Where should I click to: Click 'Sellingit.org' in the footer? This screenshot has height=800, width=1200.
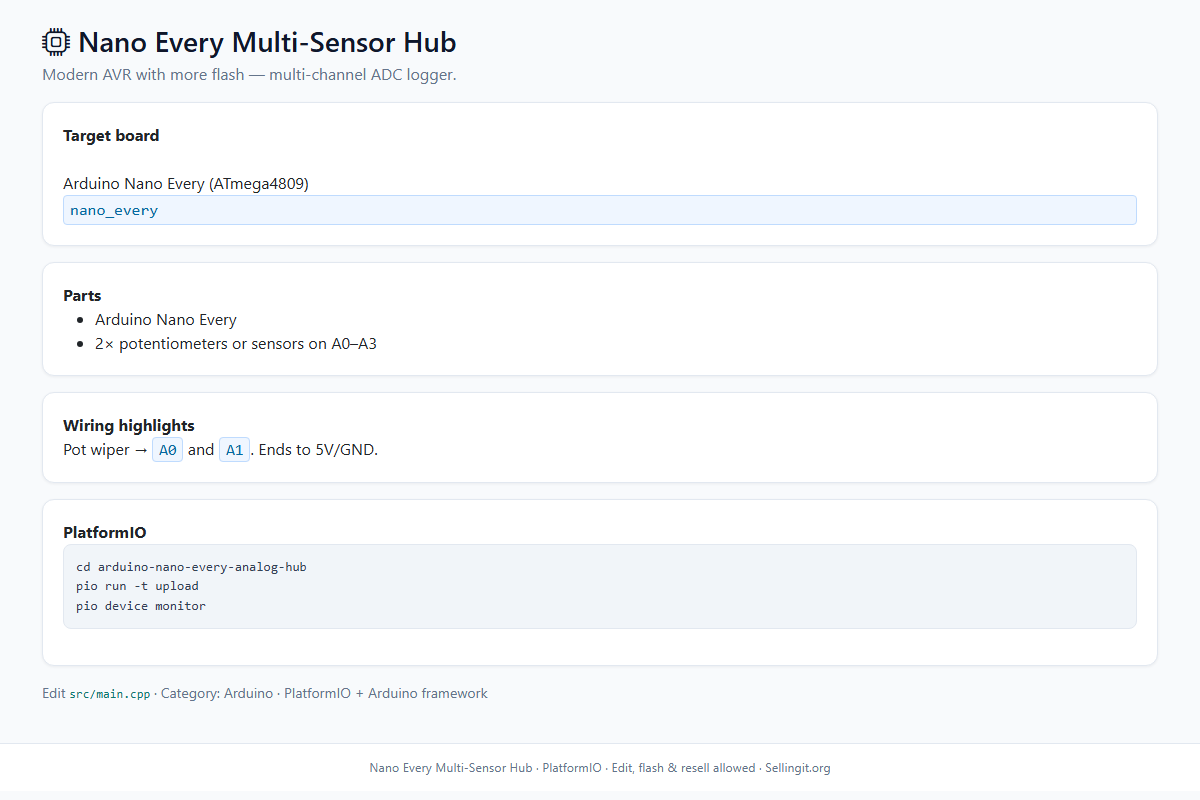click(x=798, y=768)
